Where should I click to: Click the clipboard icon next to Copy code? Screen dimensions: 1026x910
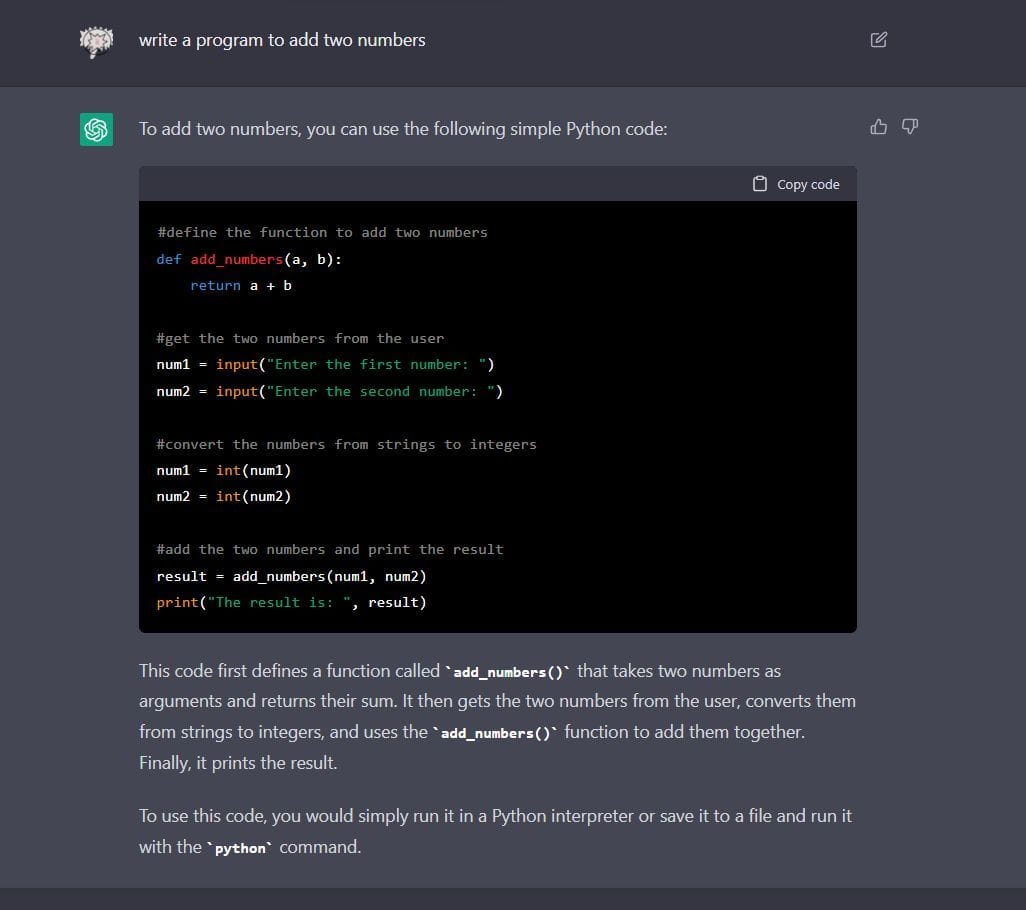pos(761,184)
